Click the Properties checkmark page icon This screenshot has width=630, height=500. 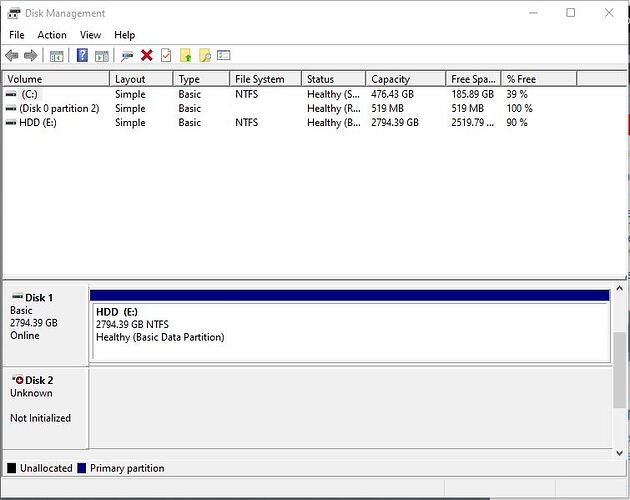click(166, 55)
